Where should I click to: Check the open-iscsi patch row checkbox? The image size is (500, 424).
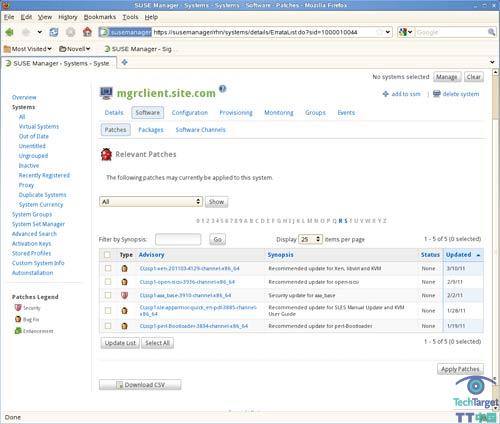coord(108,282)
